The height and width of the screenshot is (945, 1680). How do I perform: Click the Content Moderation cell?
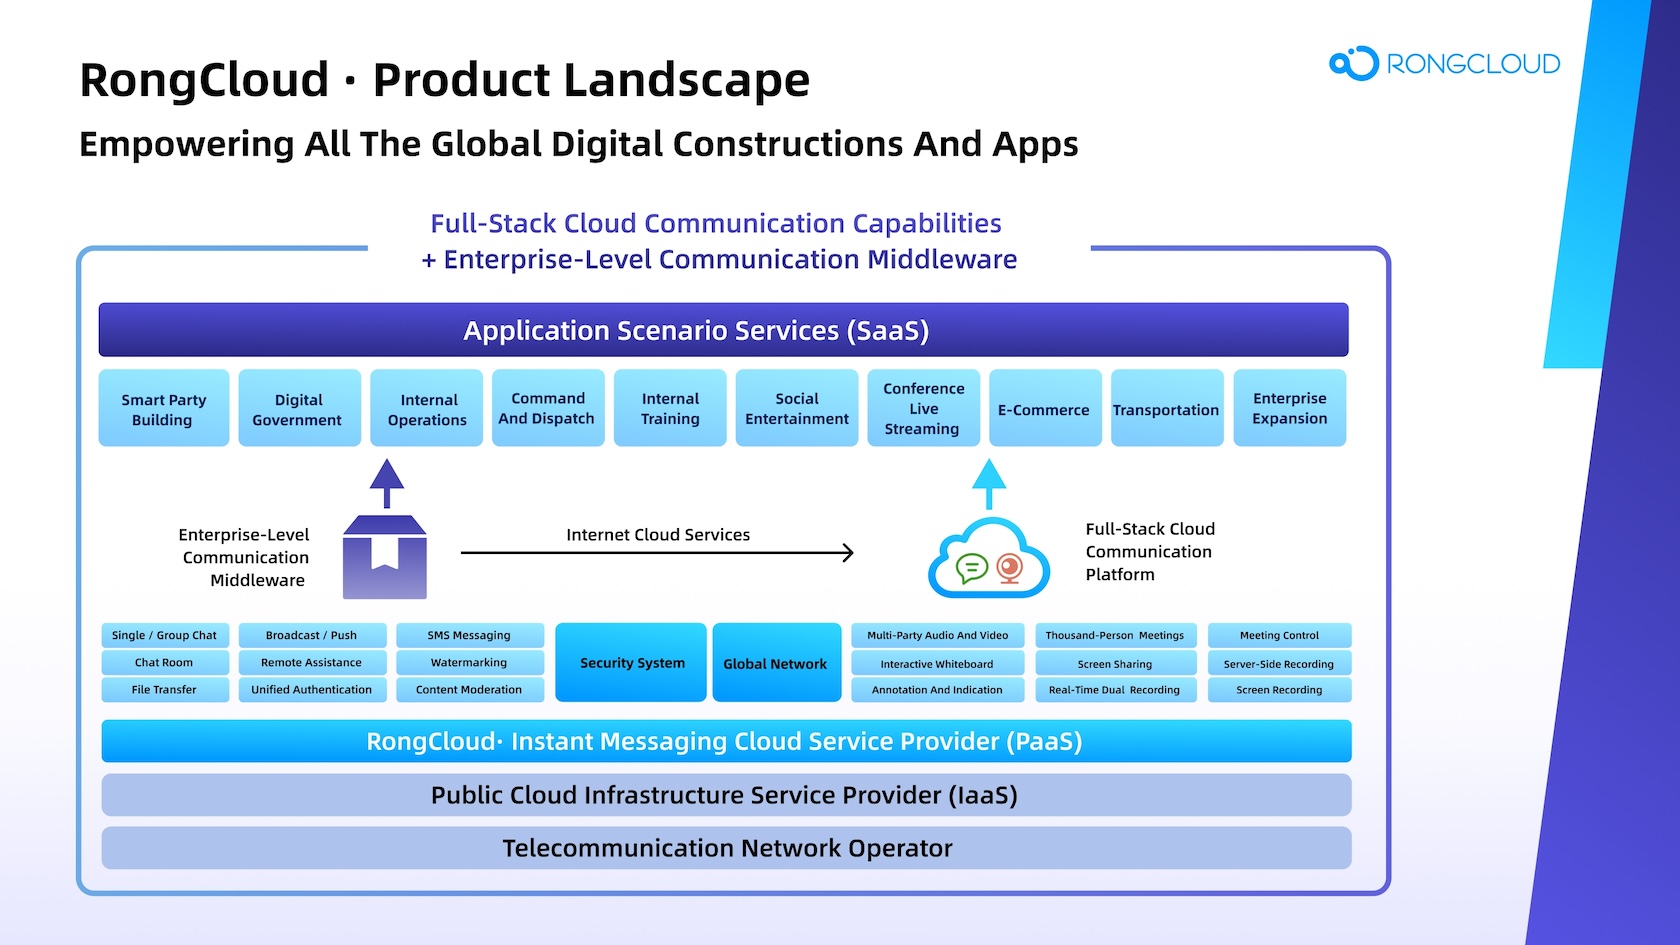point(470,689)
